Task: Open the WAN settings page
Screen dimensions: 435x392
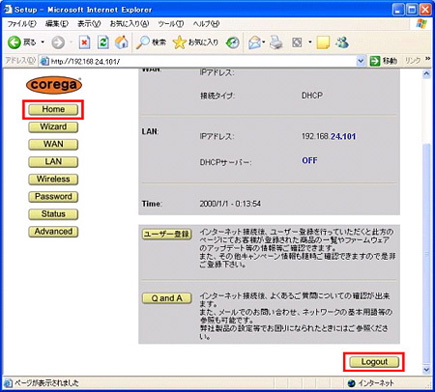Action: (53, 144)
